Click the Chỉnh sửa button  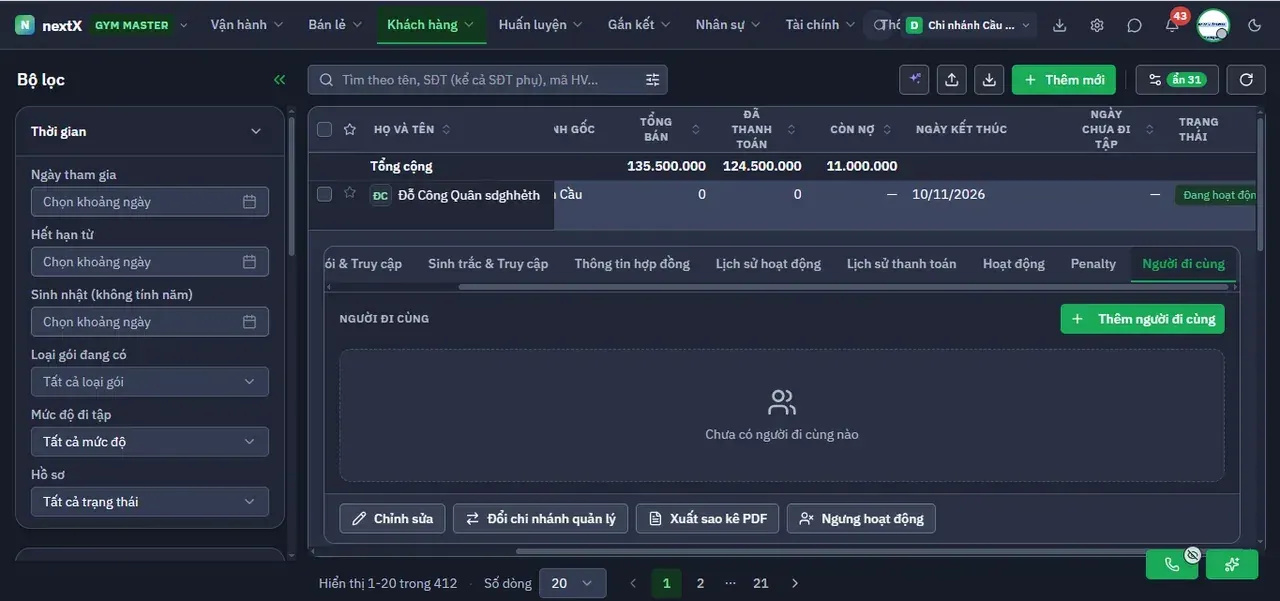(393, 519)
